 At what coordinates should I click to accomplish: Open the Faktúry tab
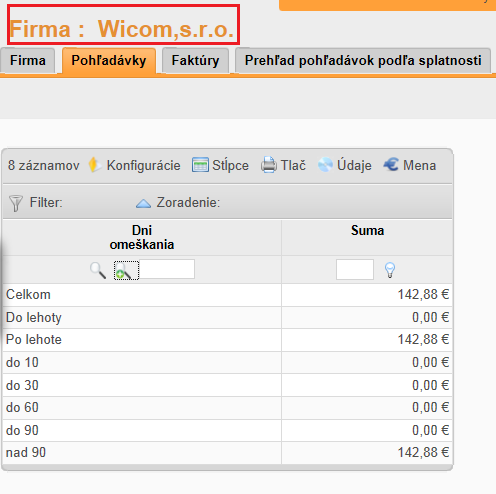[195, 61]
